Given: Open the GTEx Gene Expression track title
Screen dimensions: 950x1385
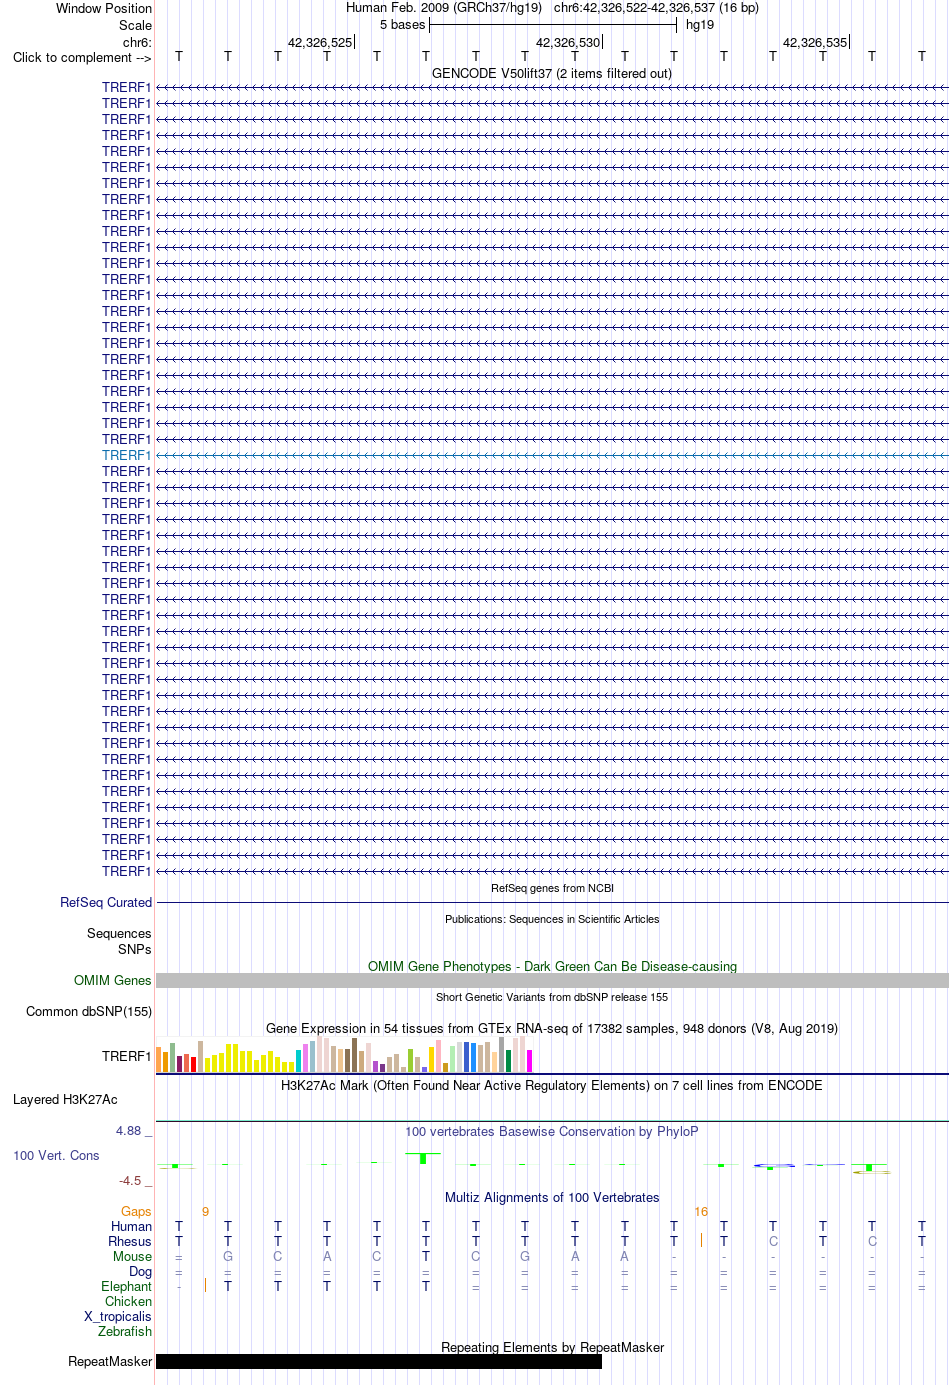Looking at the screenshot, I should (552, 1028).
